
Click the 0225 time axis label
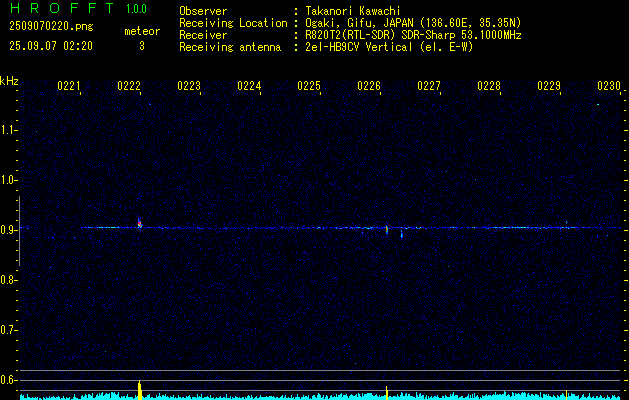pyautogui.click(x=309, y=86)
